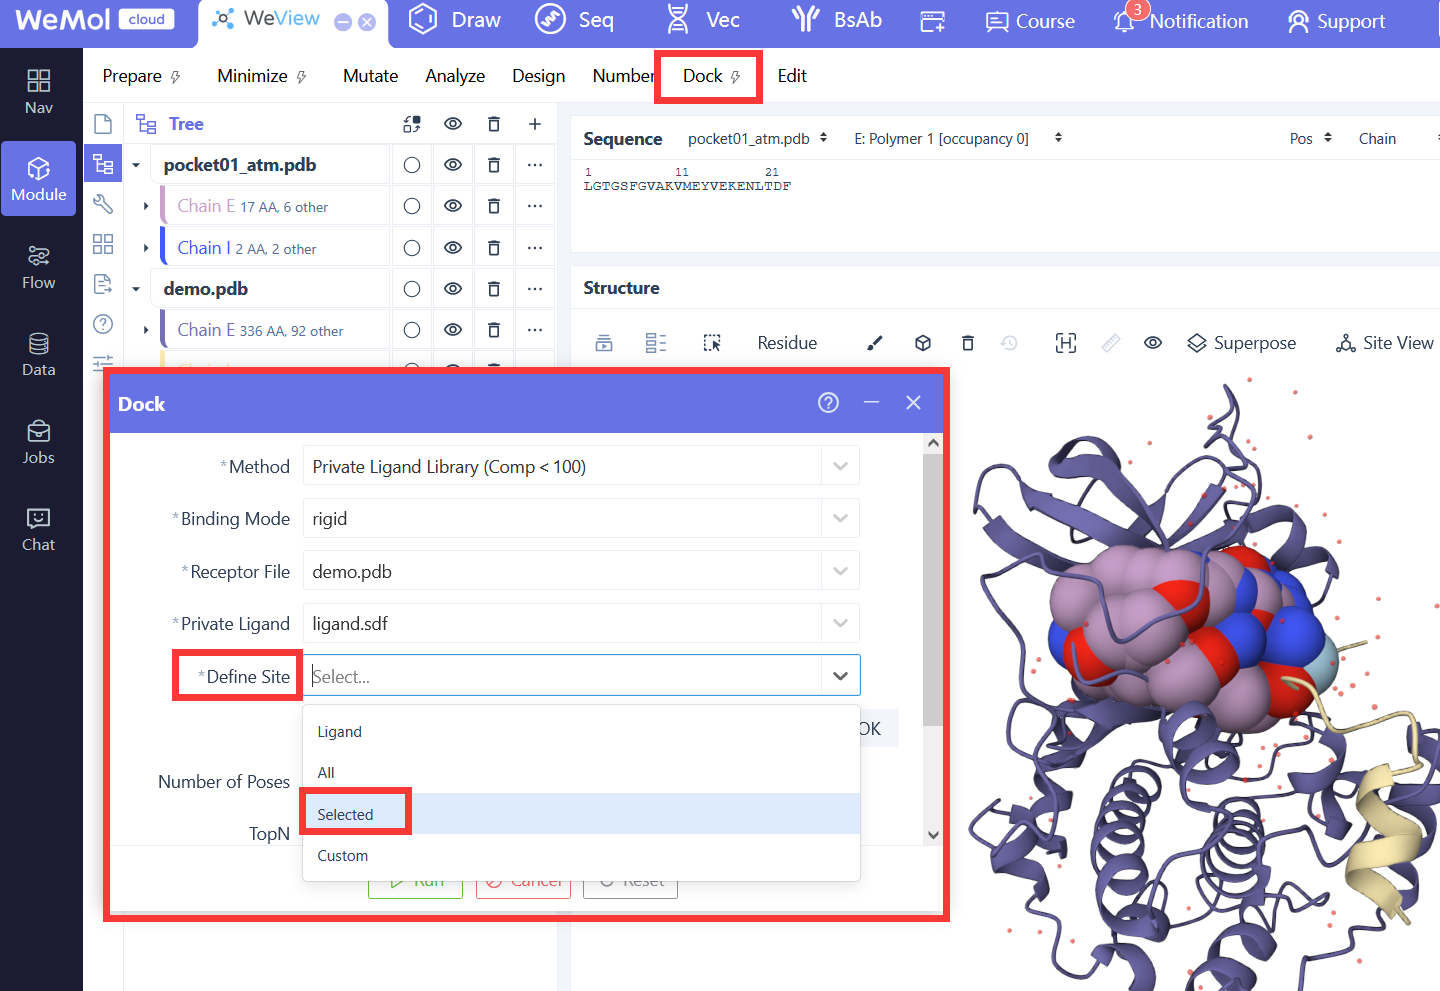Open the Mutate menu

[x=370, y=76]
